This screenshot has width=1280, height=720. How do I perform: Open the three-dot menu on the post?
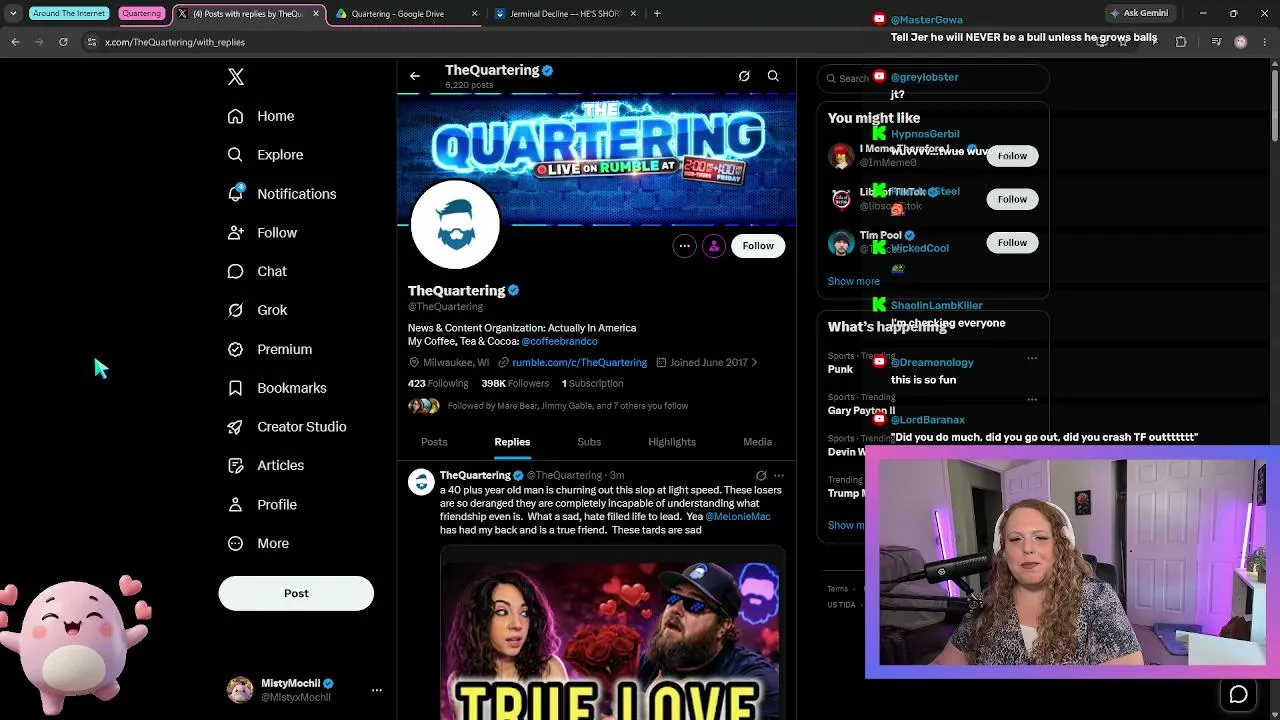(779, 476)
